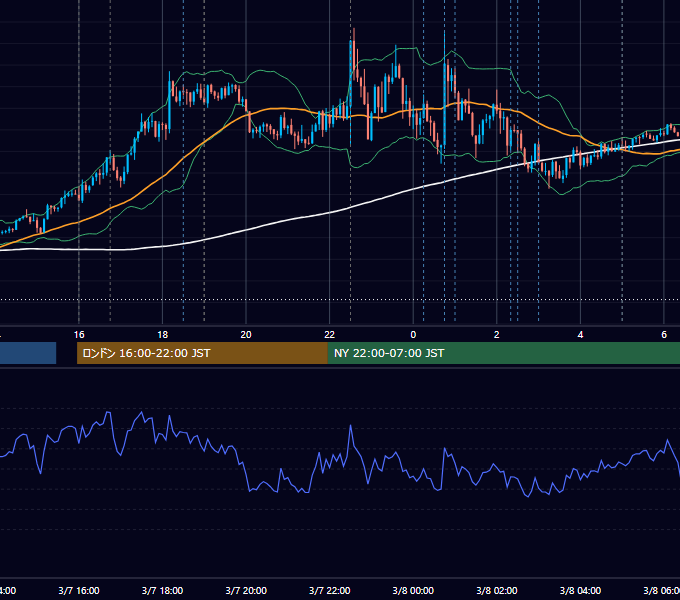
Task: Click the hour label '2' on price chart axis
Action: (x=497, y=335)
